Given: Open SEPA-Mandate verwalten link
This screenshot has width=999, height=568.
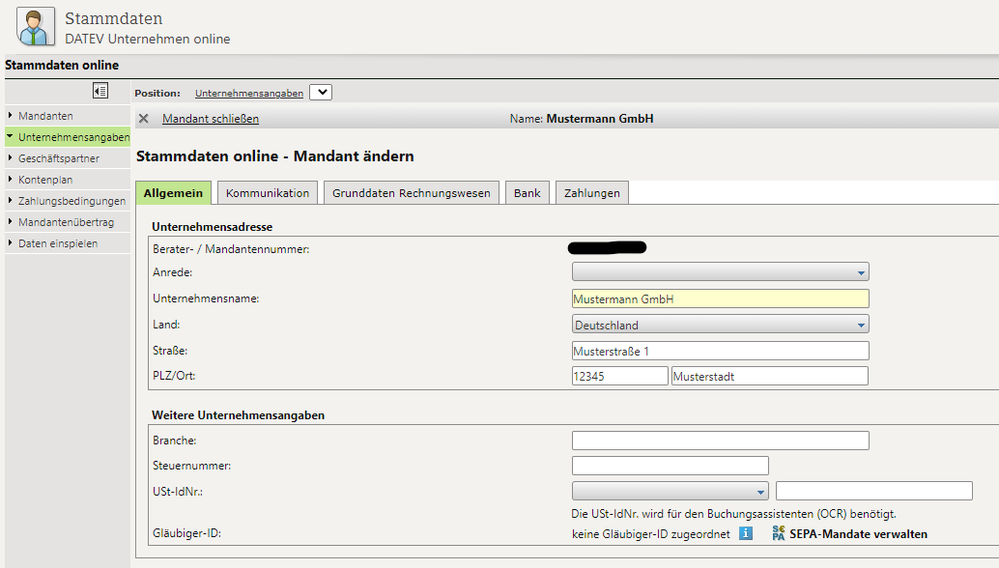Looking at the screenshot, I should tap(859, 534).
